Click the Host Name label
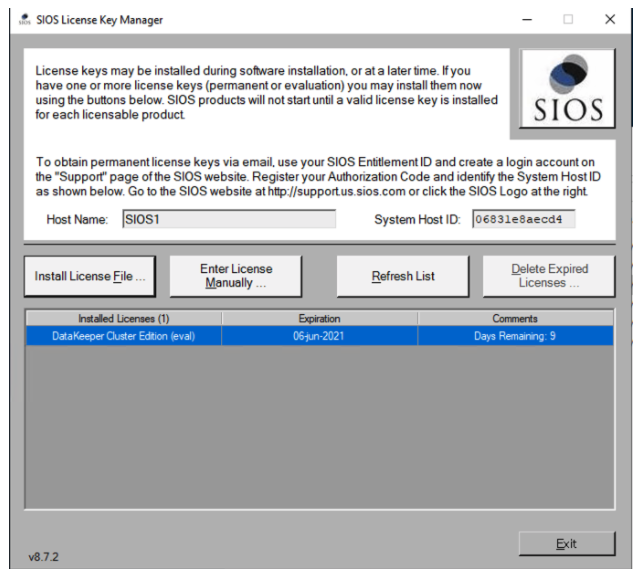The width and height of the screenshot is (641, 579). click(x=77, y=220)
